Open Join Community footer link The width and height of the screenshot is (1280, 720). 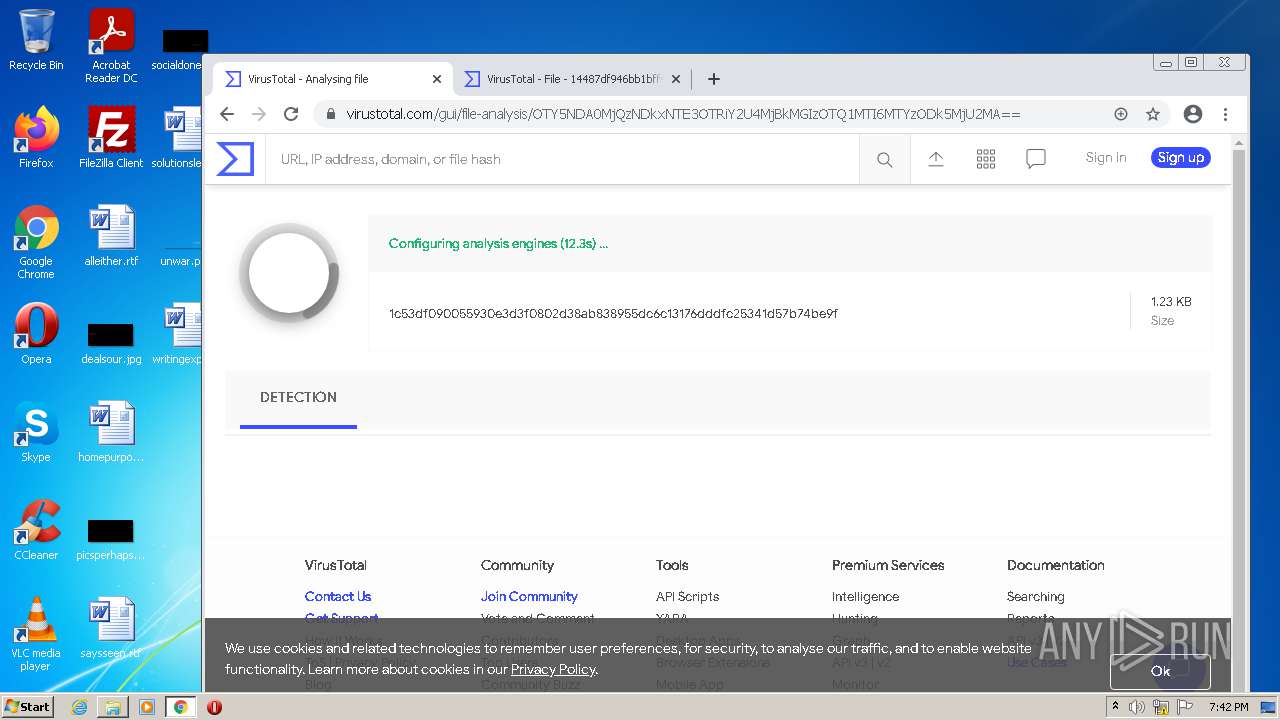(x=529, y=596)
